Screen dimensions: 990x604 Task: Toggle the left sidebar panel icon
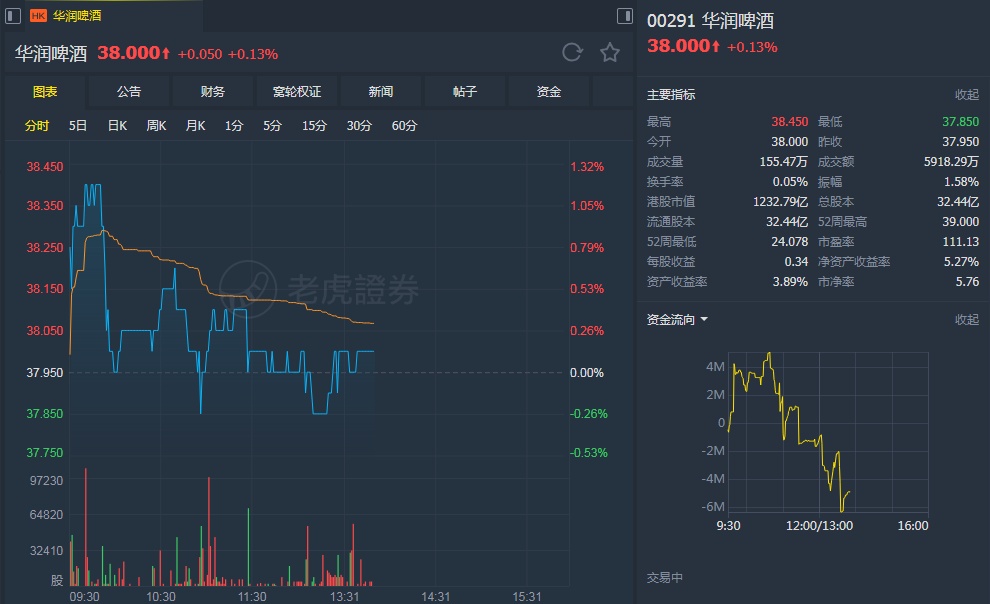(x=13, y=16)
